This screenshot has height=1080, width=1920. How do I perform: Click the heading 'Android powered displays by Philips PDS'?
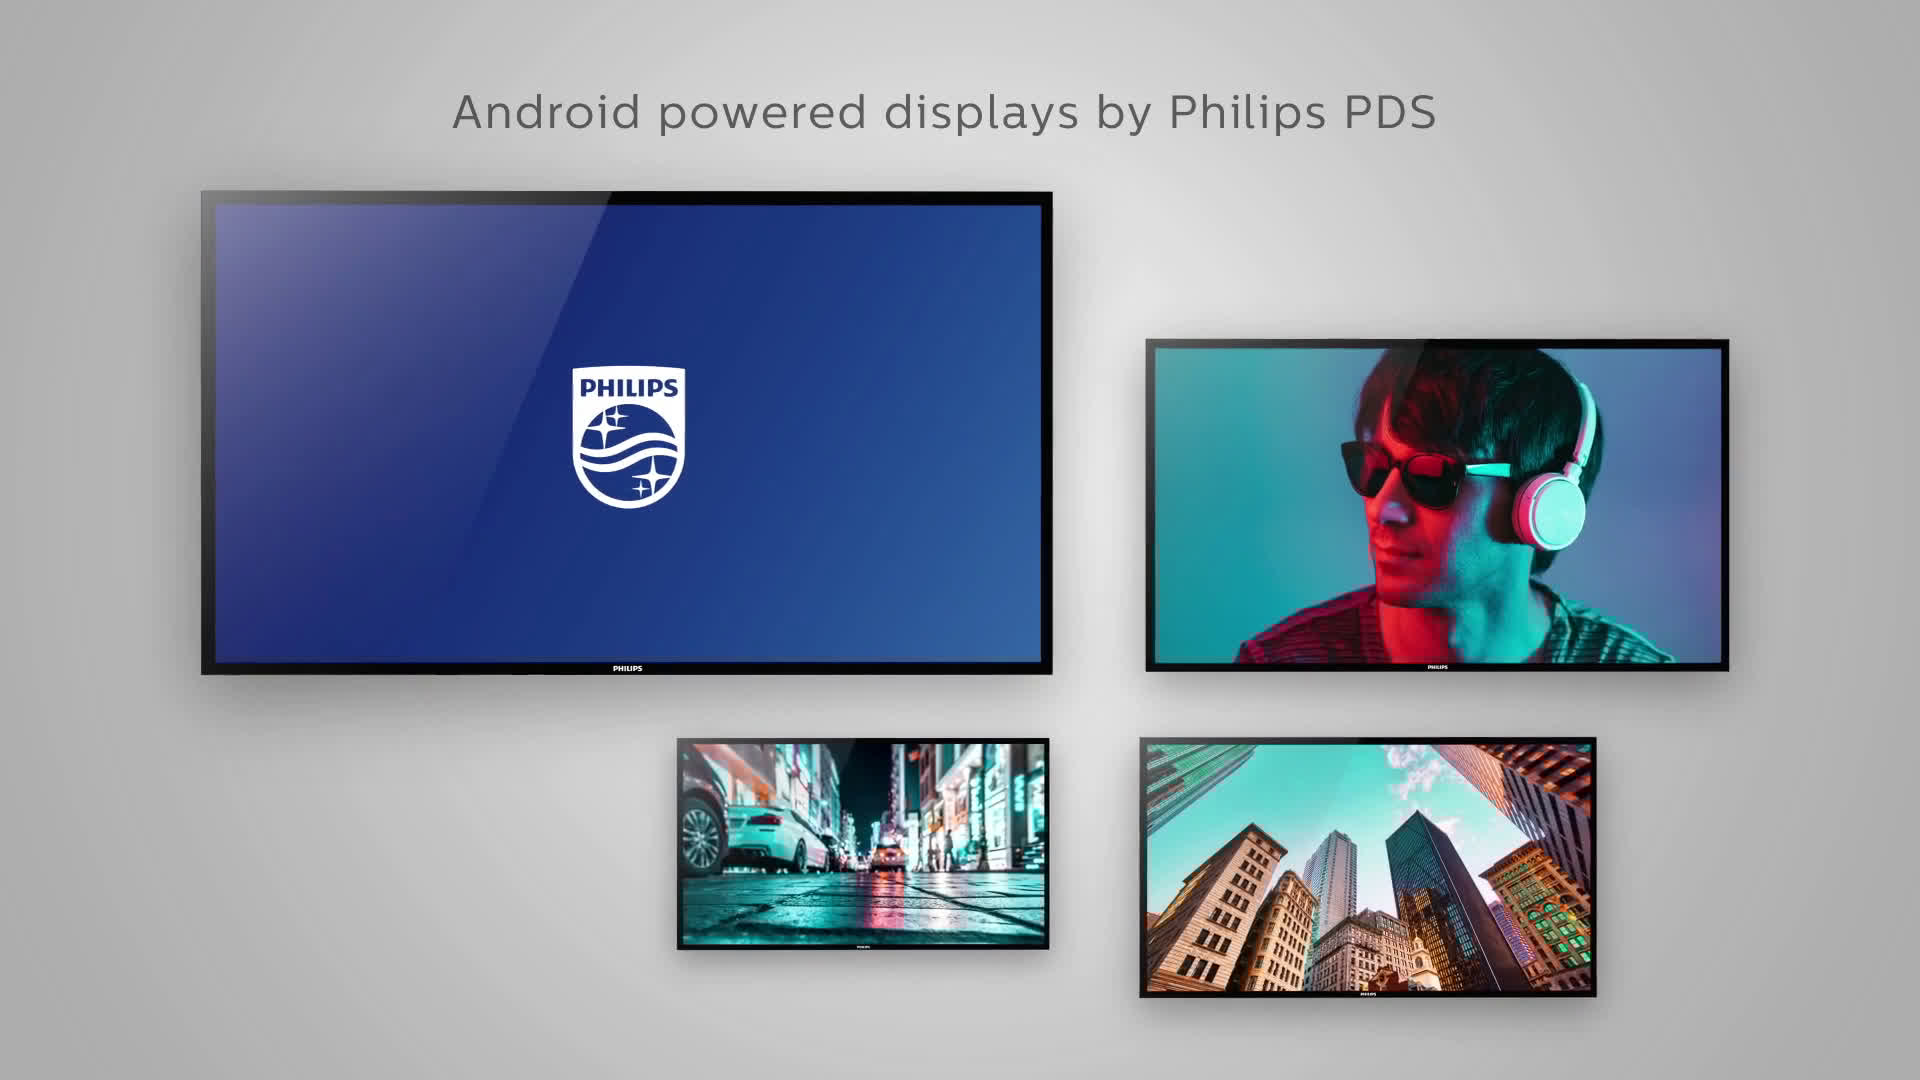point(945,113)
